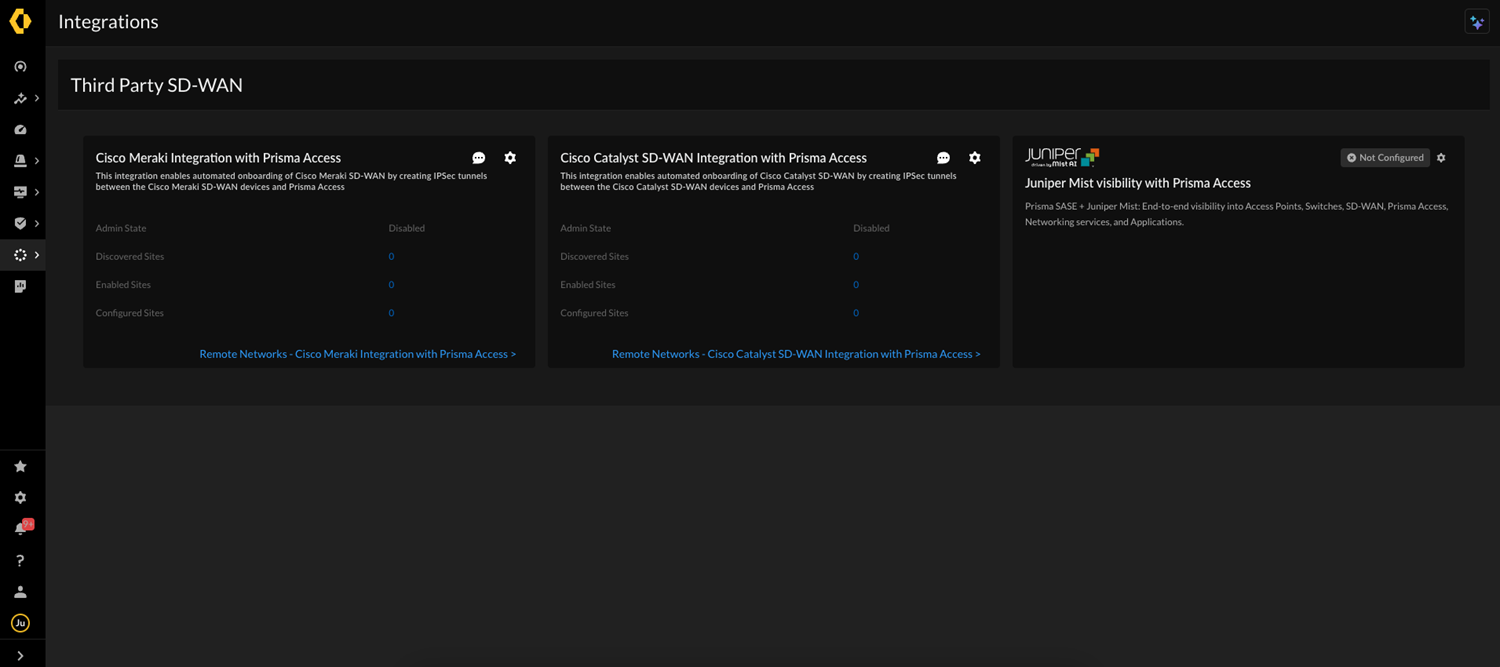Open notifications bell in the sidebar
Screen dimensions: 1500x667
click(x=20, y=529)
